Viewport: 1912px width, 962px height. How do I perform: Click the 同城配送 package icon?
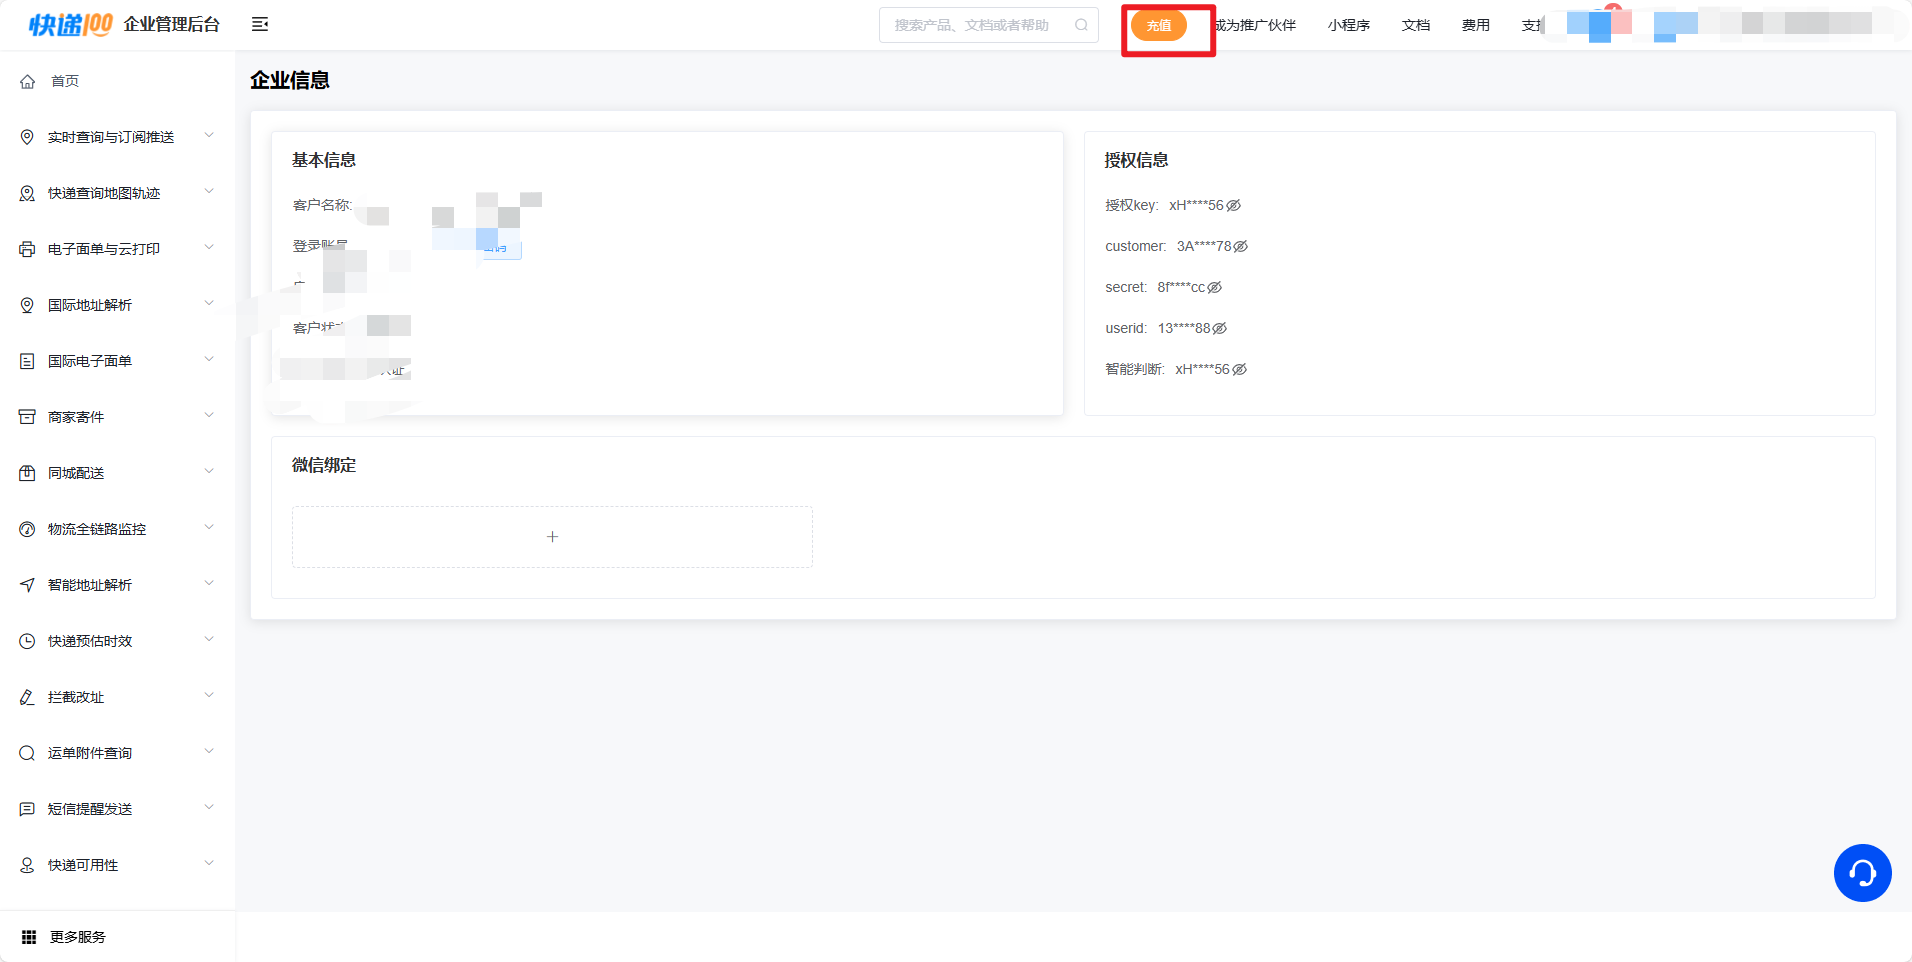27,473
